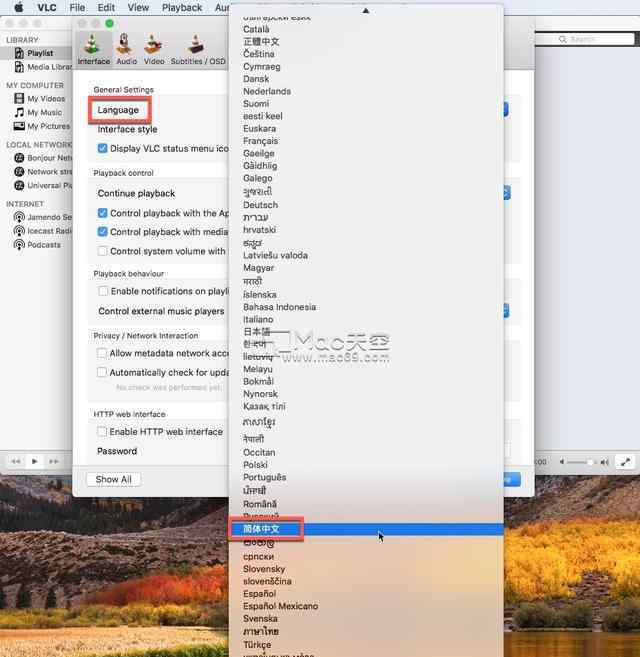Open the Language dropdown arrow
Screen dimensions: 640x657
tap(506, 110)
